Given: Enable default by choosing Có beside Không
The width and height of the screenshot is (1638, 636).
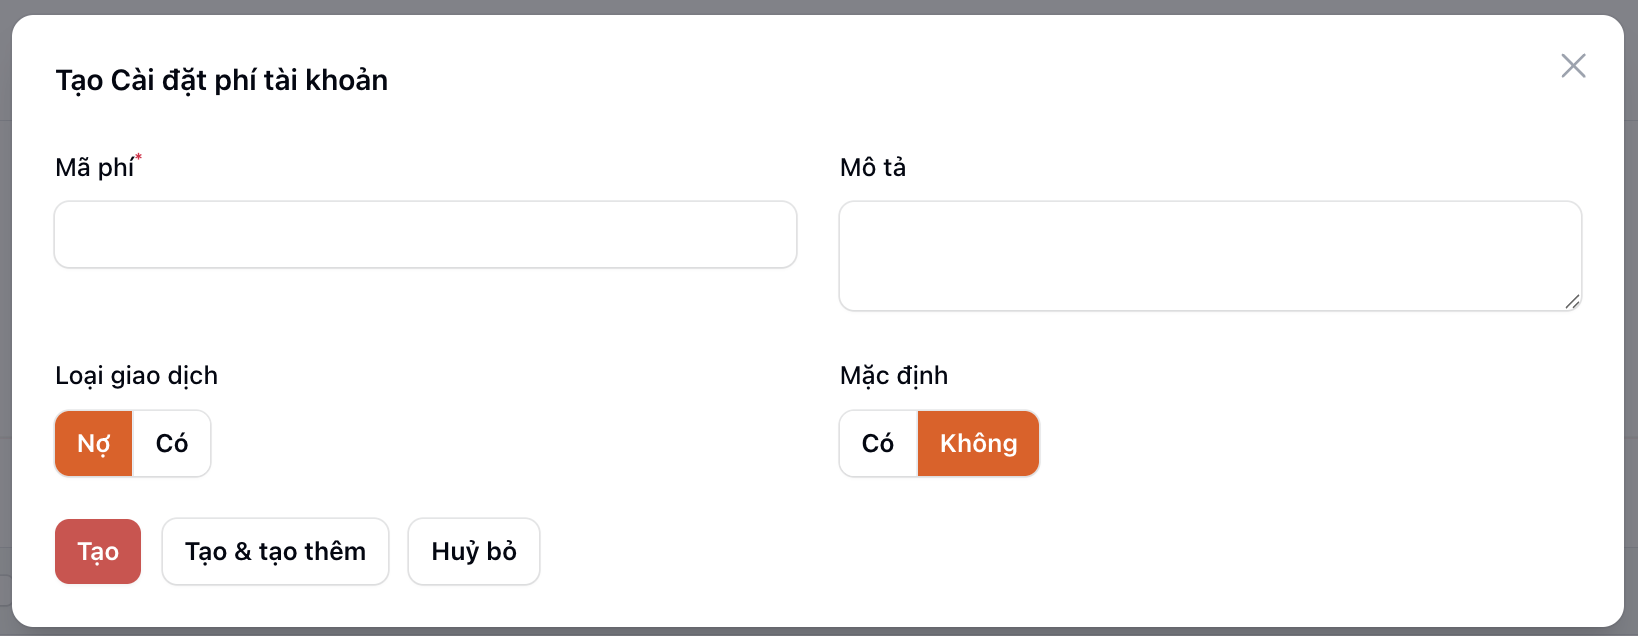Looking at the screenshot, I should click(878, 444).
